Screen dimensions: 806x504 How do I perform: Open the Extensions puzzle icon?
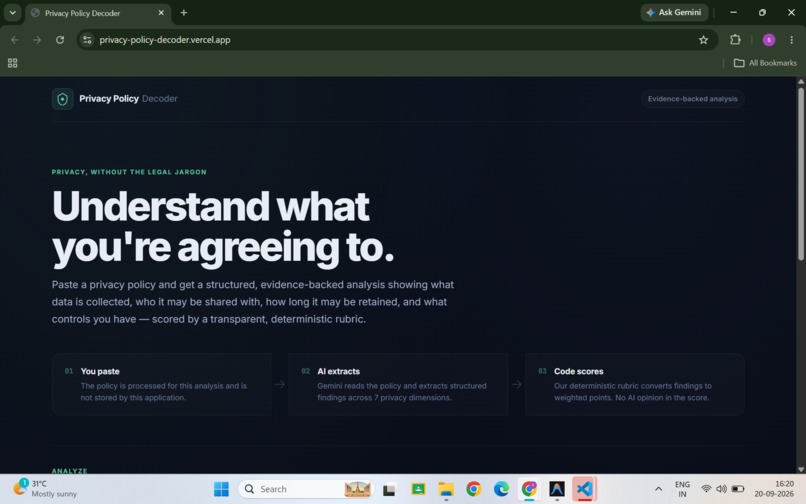[735, 40]
